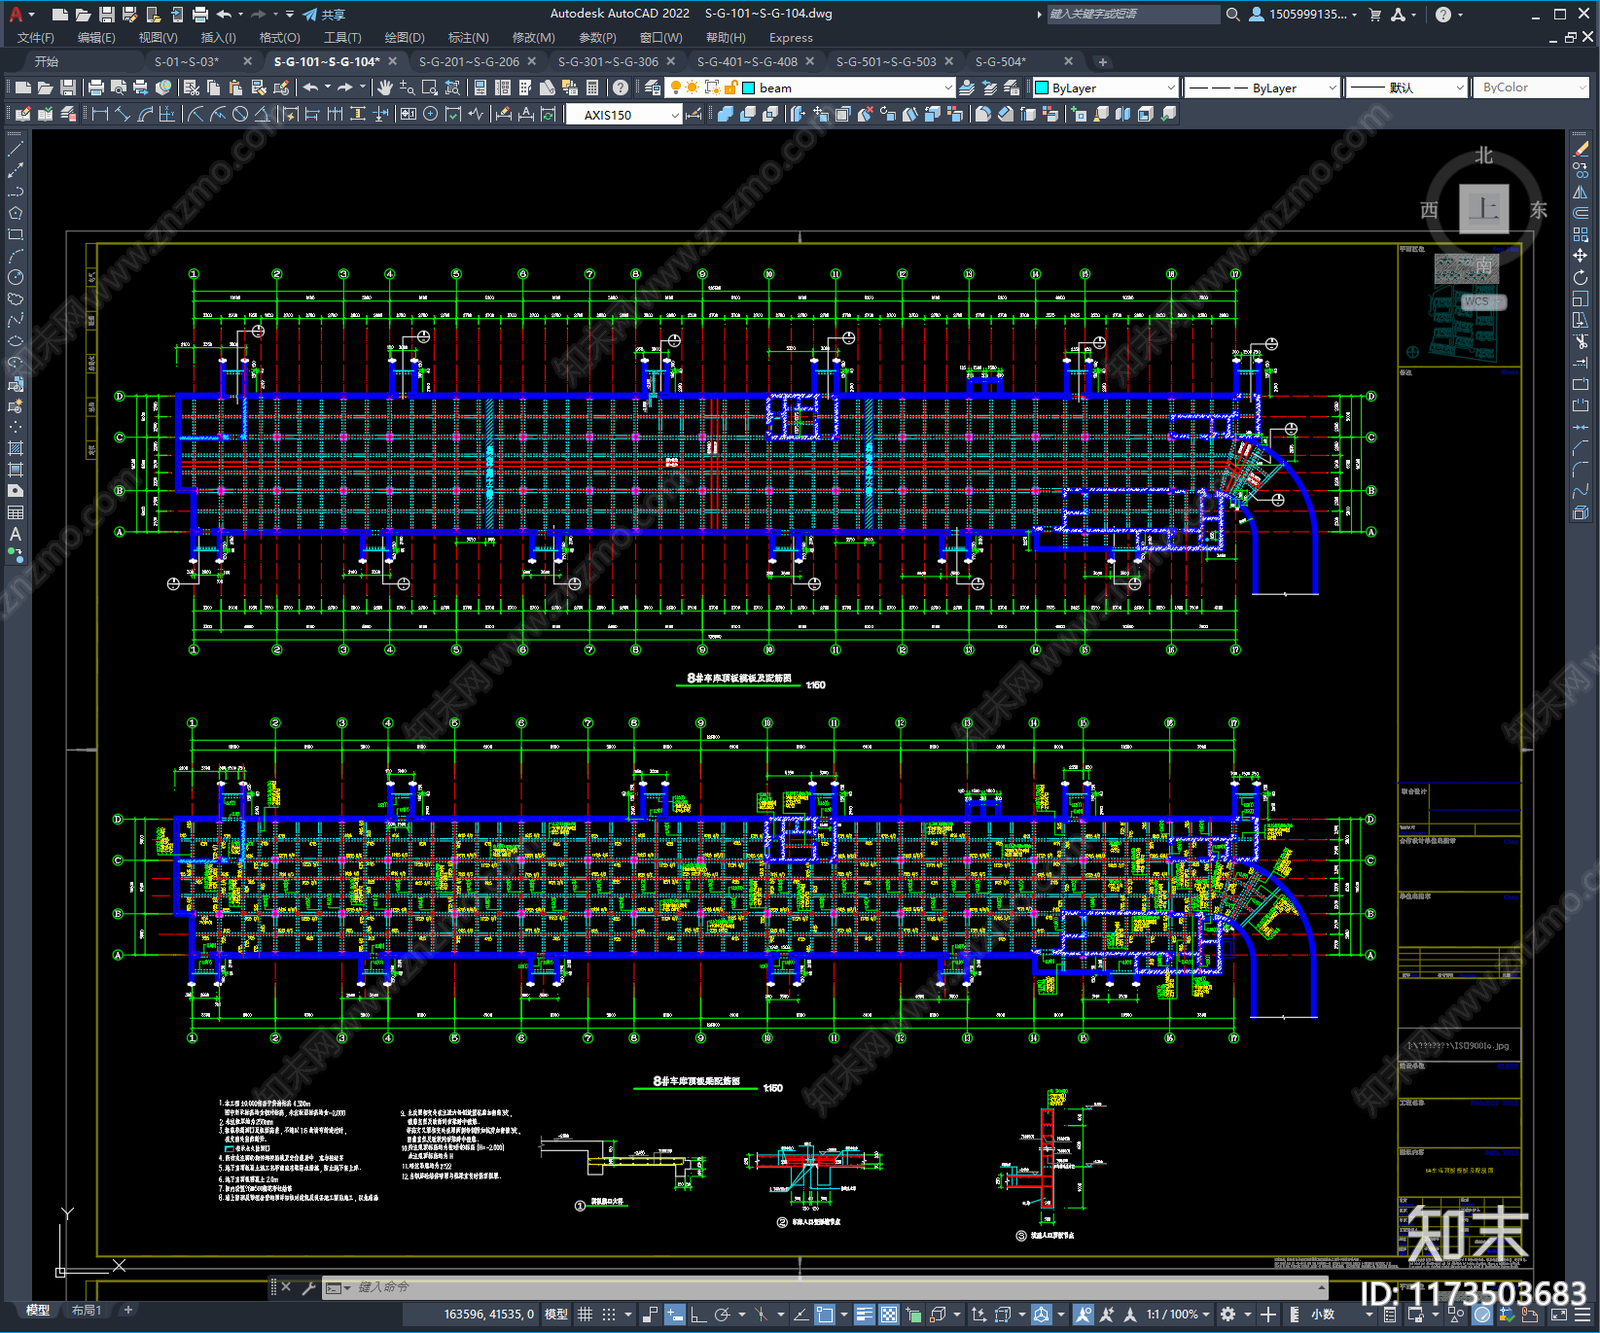Toggle transparency display in status bar
The image size is (1600, 1333).
pos(888,1314)
